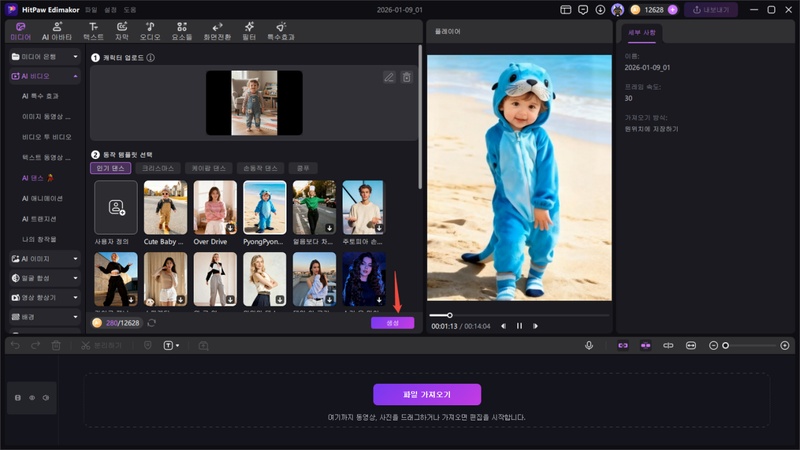This screenshot has height=450, width=800.
Task: Edit the uploaded character image (pencil icon)
Action: point(389,78)
